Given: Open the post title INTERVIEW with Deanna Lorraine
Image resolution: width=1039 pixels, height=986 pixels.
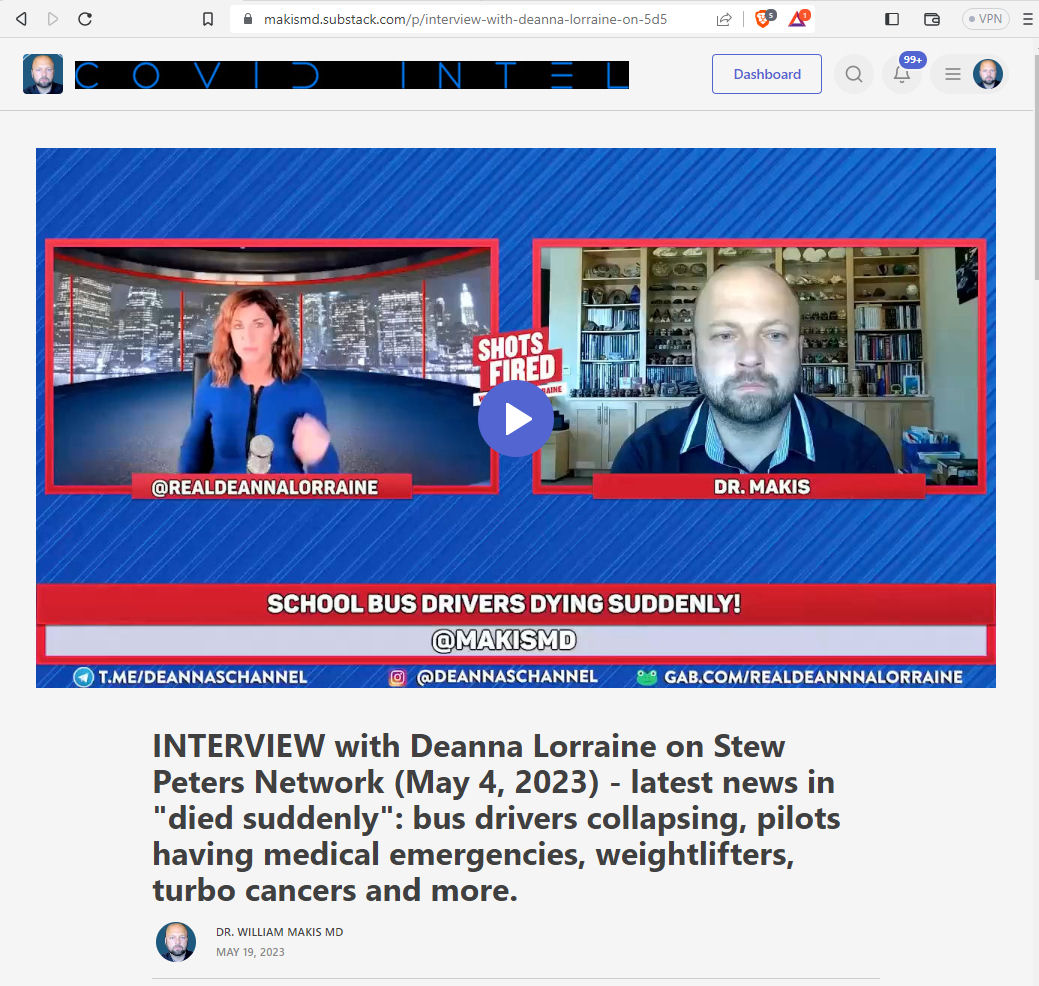Looking at the screenshot, I should coord(496,818).
